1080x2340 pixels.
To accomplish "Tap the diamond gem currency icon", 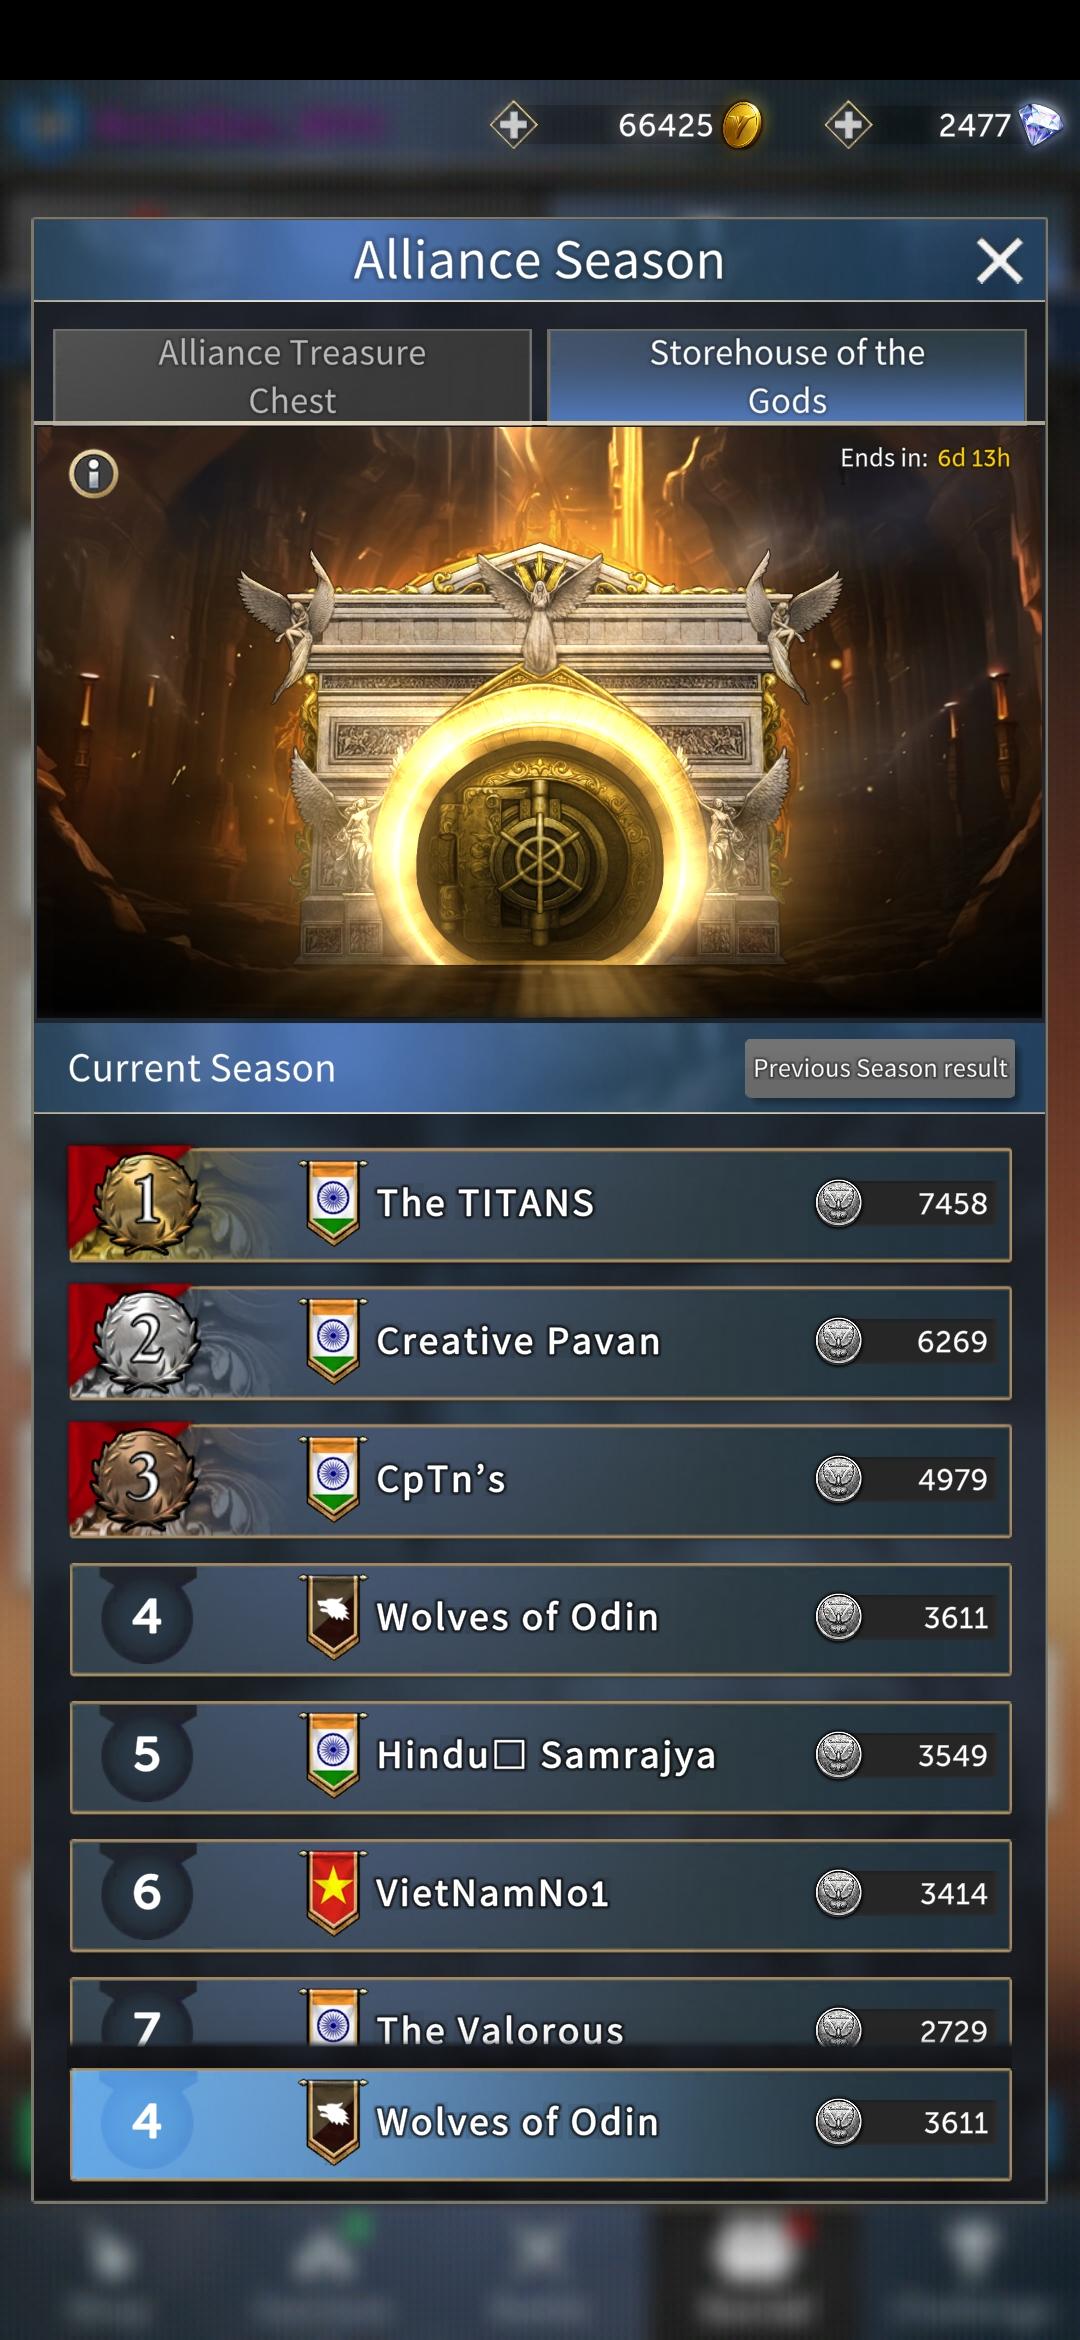I will click(1040, 125).
